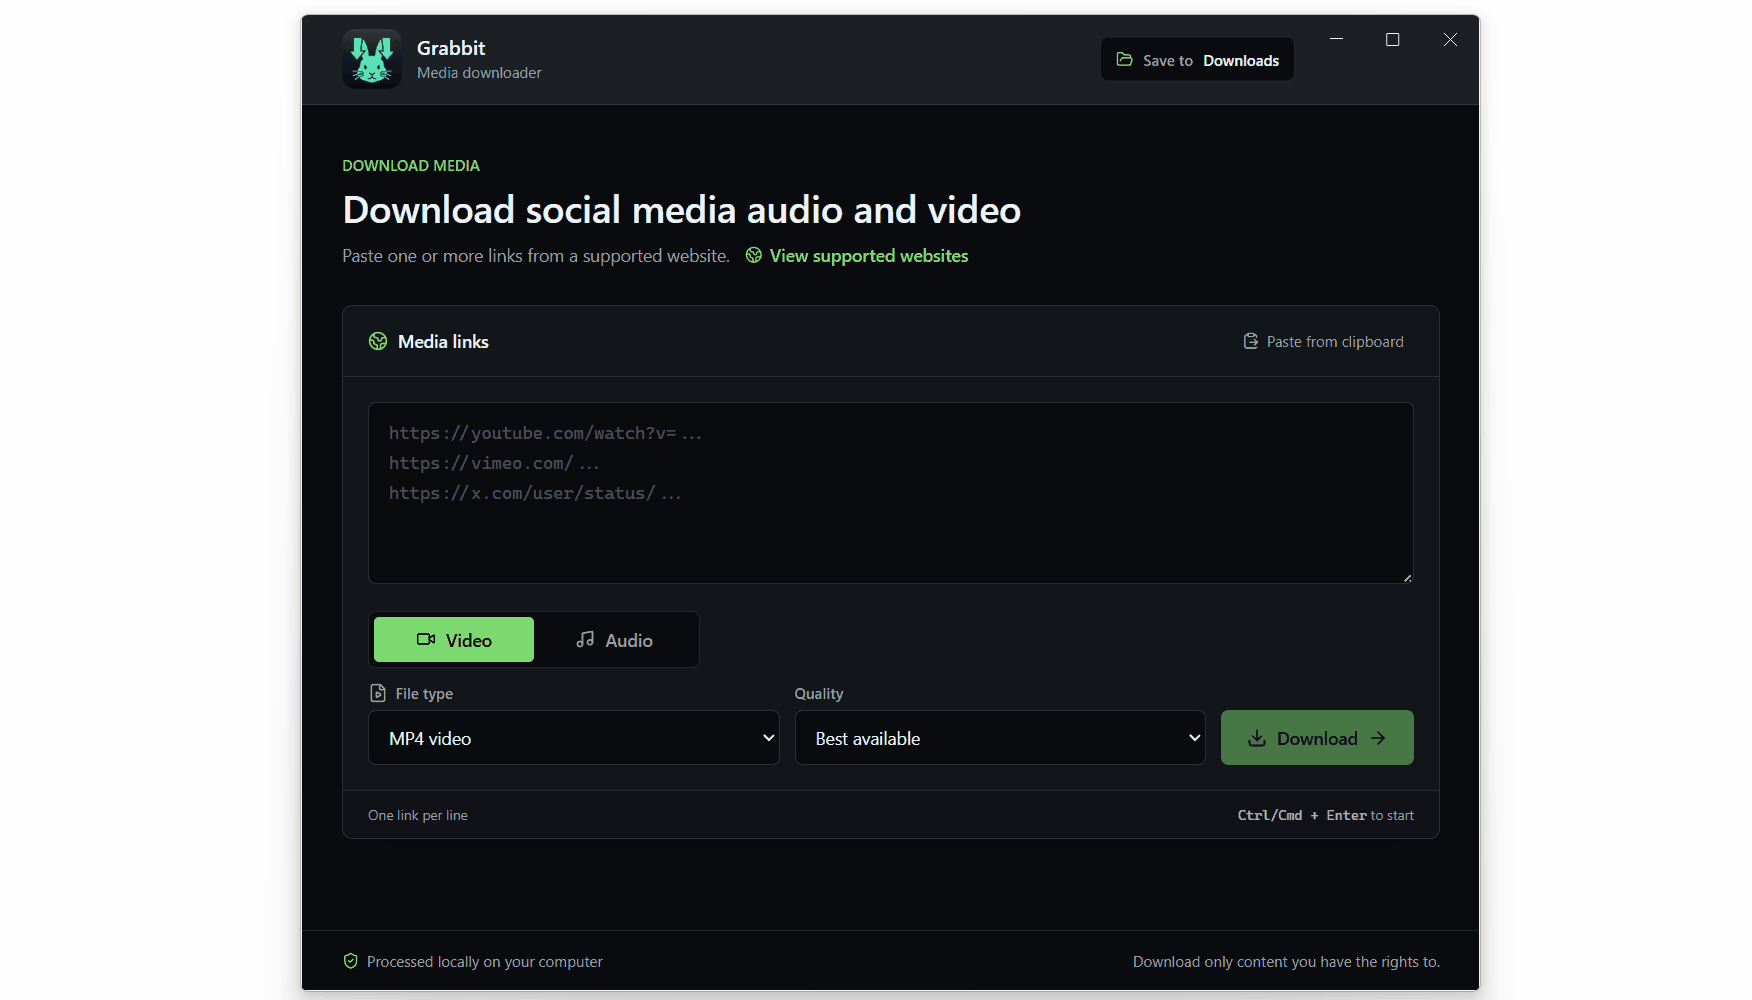This screenshot has height=1000, width=1752.
Task: Click the 'Grabbit' app title text
Action: 451,48
